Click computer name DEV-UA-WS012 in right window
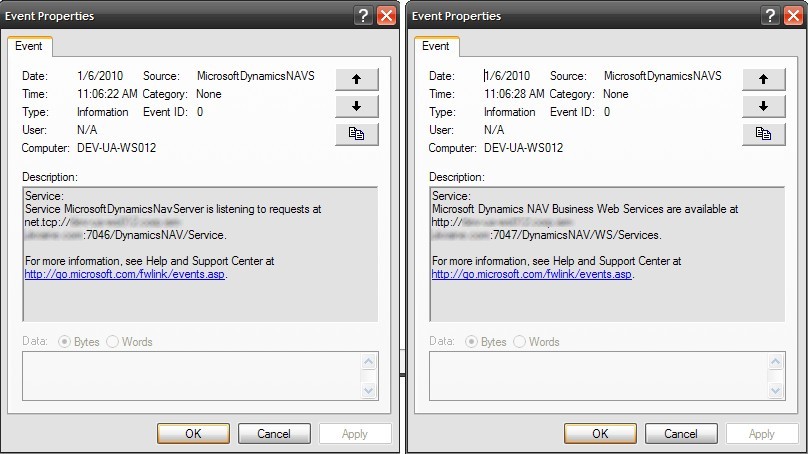 (x=524, y=148)
